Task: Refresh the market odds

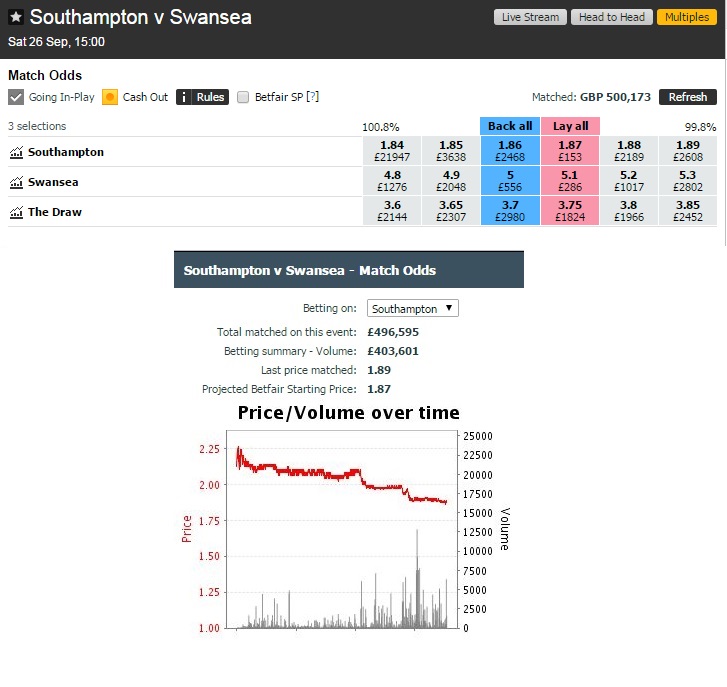Action: 688,97
